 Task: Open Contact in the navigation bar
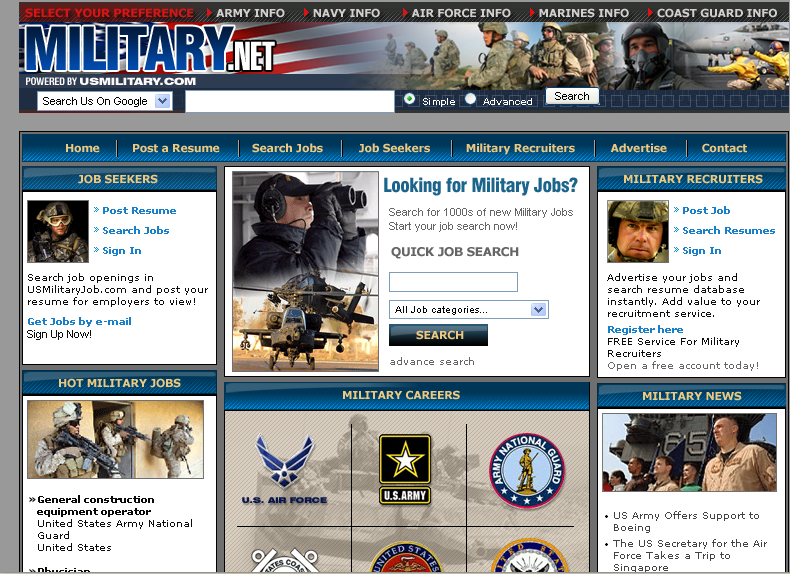pos(724,148)
